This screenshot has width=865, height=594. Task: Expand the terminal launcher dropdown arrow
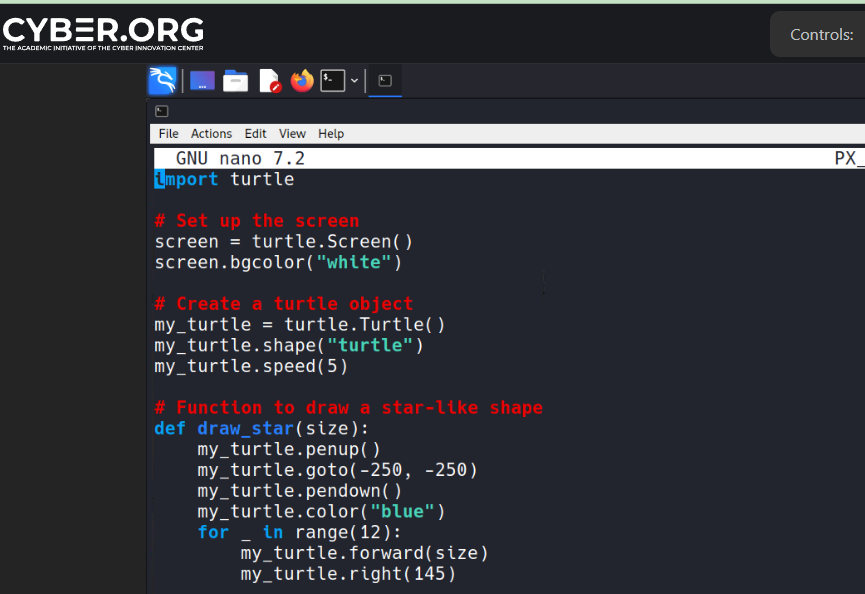354,81
